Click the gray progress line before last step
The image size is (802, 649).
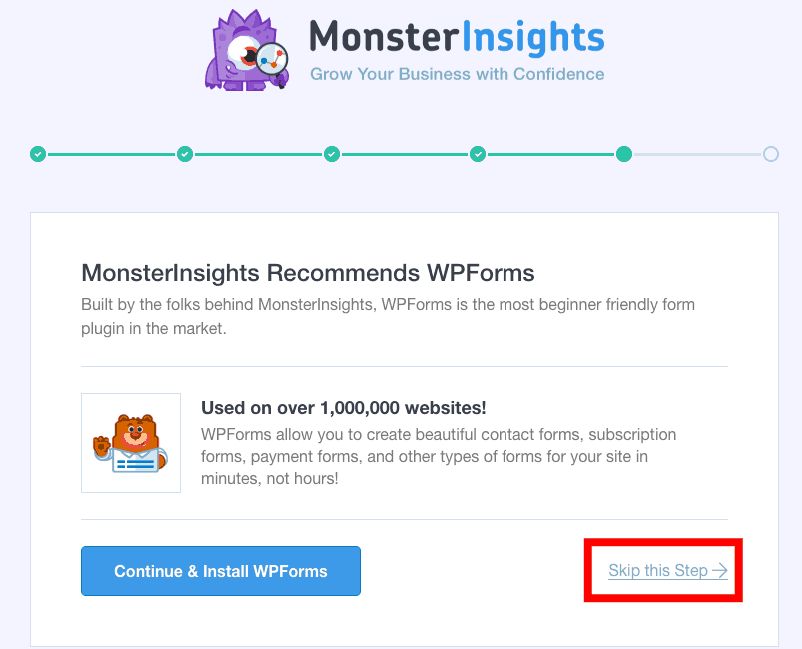(x=698, y=154)
